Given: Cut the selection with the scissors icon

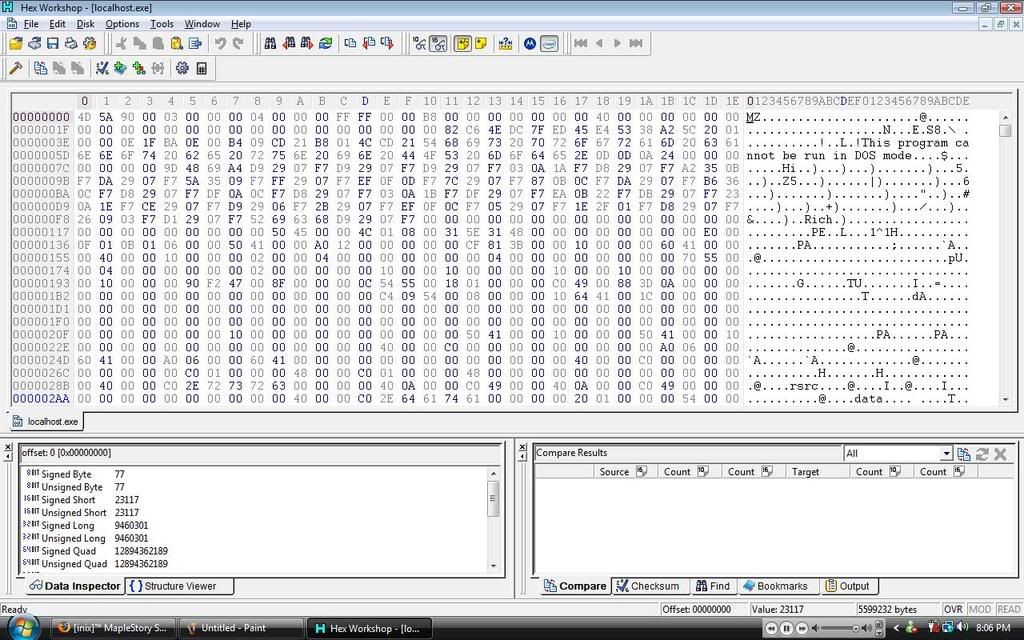Looking at the screenshot, I should pos(121,44).
